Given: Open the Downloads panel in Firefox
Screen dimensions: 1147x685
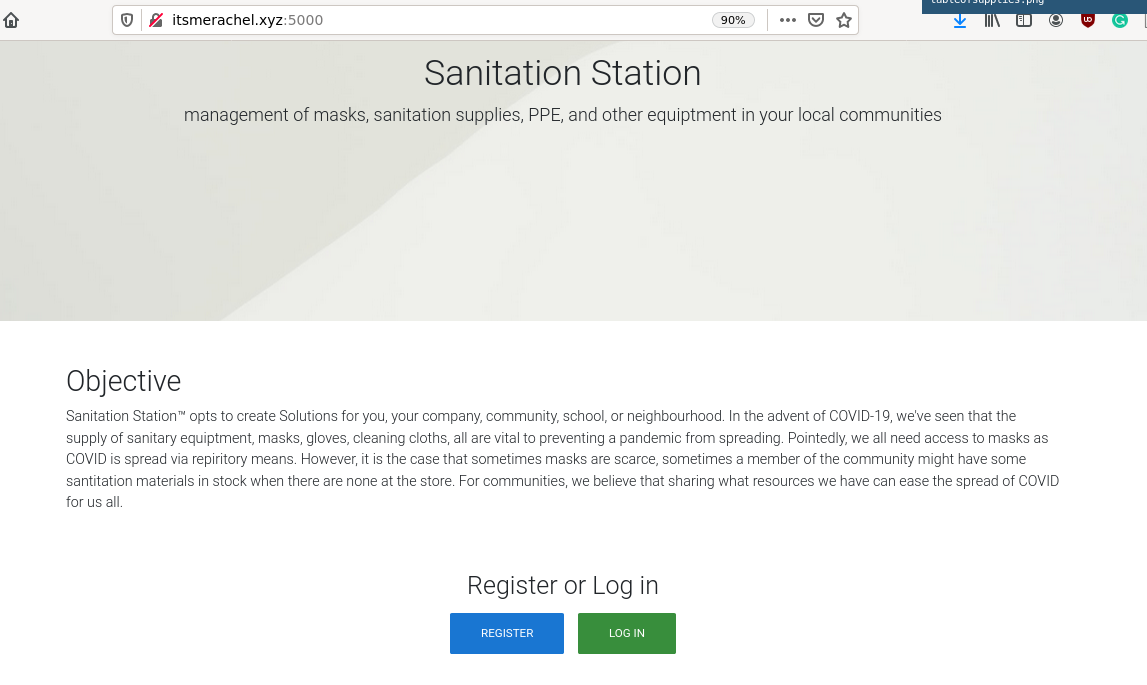Looking at the screenshot, I should point(960,20).
